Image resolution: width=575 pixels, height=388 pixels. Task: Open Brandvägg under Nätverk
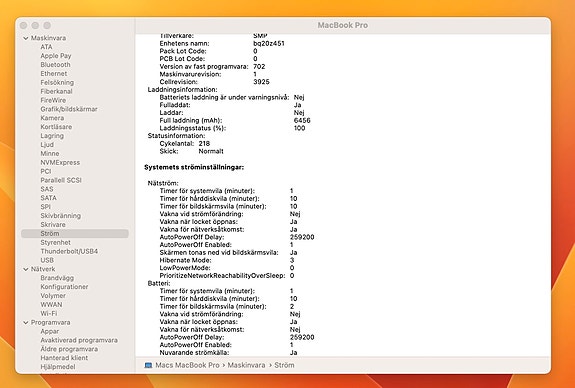pyautogui.click(x=57, y=278)
